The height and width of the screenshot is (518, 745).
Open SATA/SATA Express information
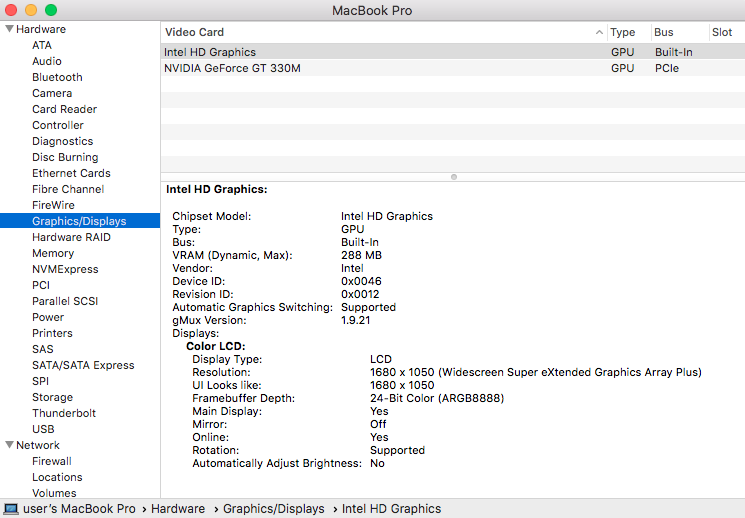point(83,365)
